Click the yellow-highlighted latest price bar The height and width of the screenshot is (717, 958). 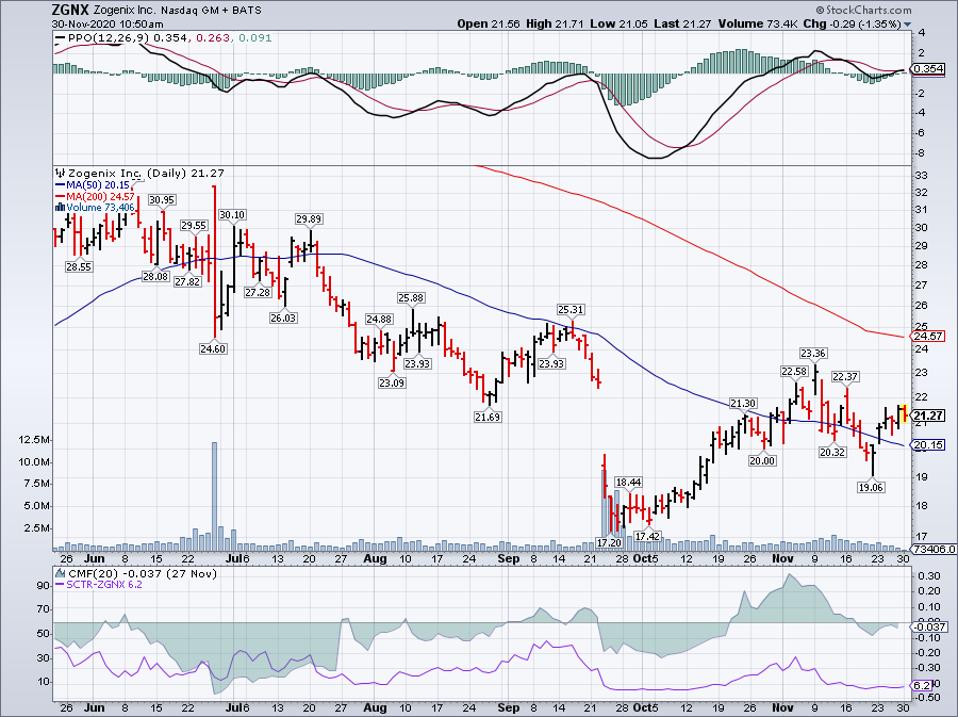tap(904, 413)
